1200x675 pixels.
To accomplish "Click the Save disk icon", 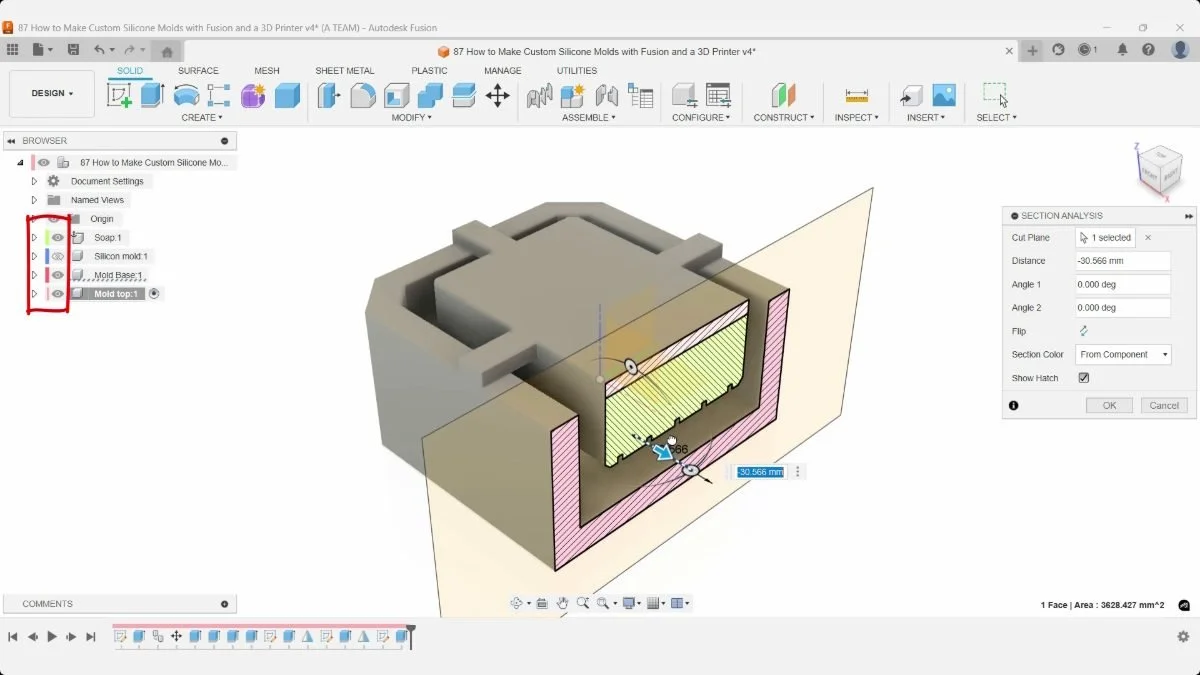I will point(73,50).
